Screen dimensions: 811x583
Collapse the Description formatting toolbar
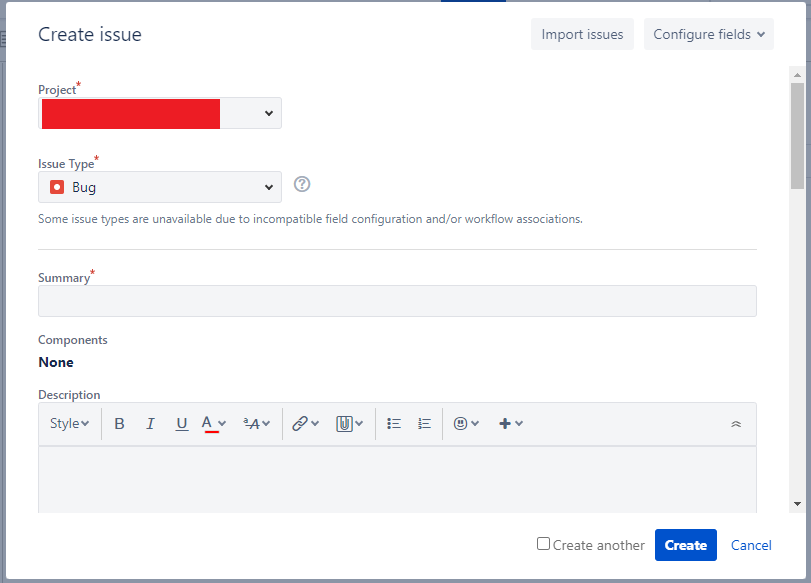tap(735, 423)
